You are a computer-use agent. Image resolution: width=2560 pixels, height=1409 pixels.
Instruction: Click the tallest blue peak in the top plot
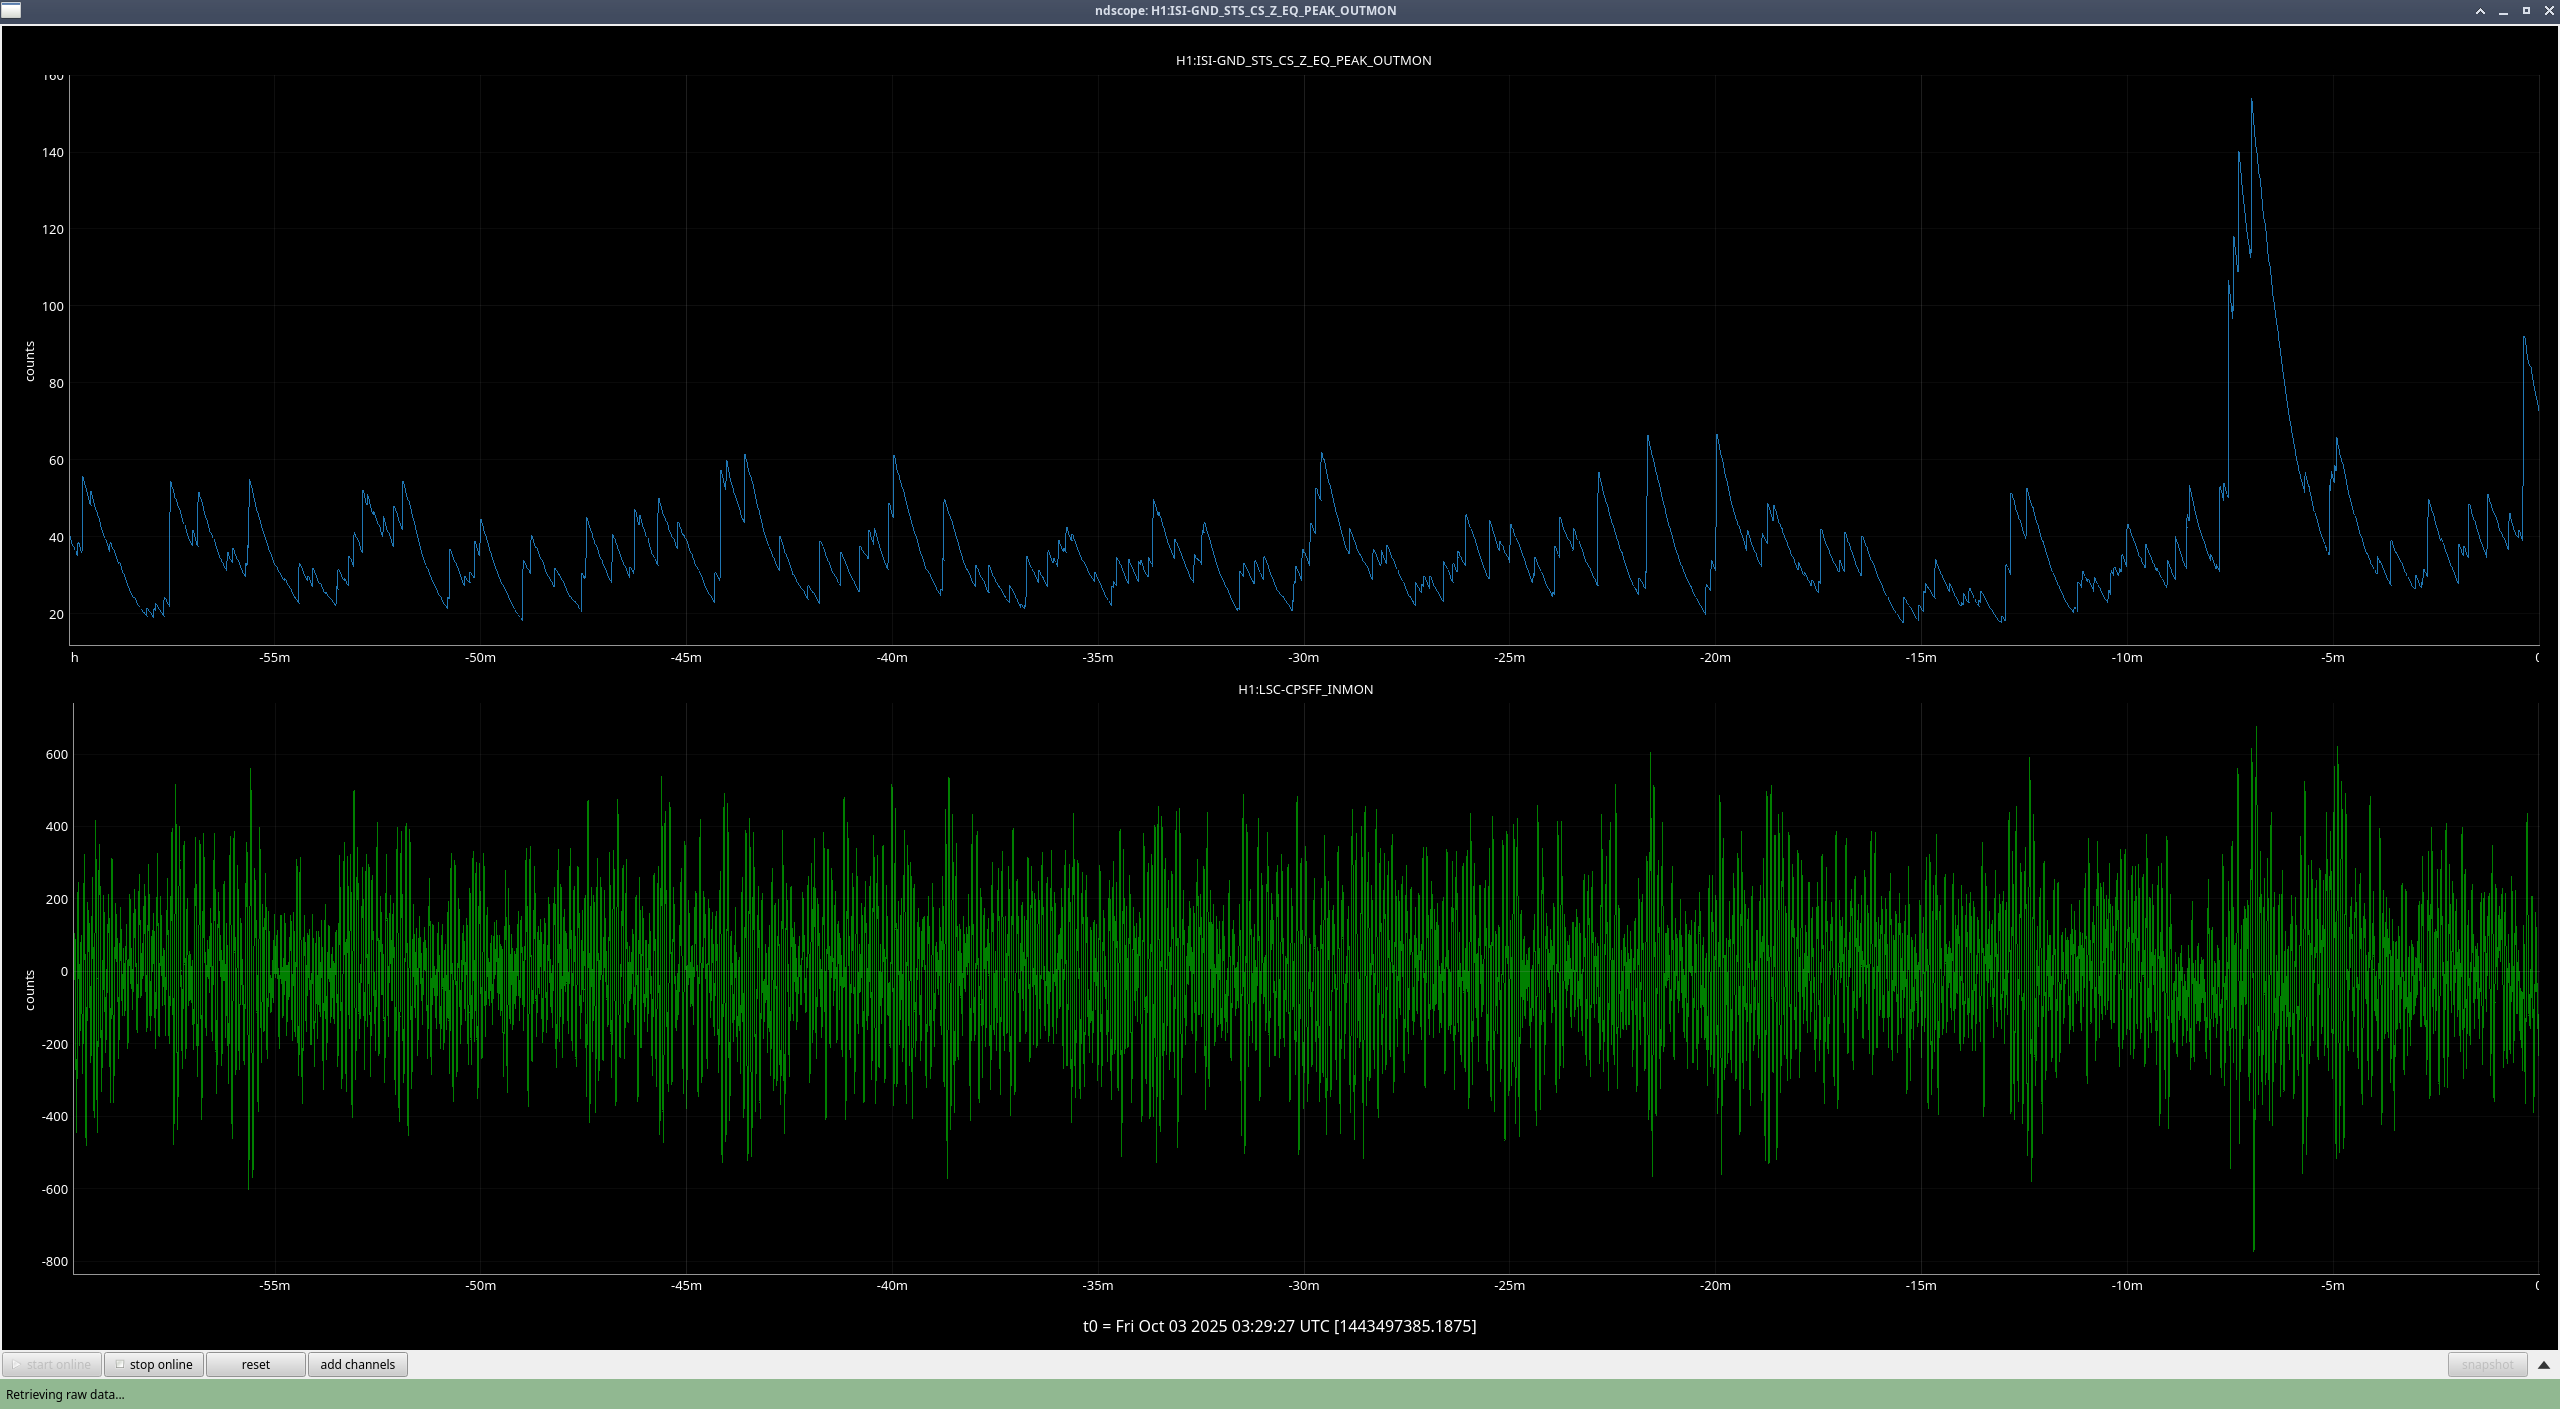pyautogui.click(x=2251, y=101)
